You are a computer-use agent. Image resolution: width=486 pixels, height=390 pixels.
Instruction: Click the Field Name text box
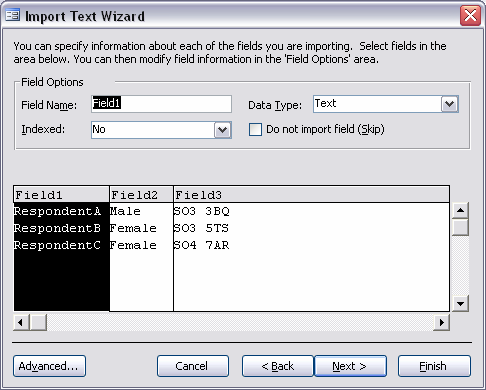click(x=161, y=104)
